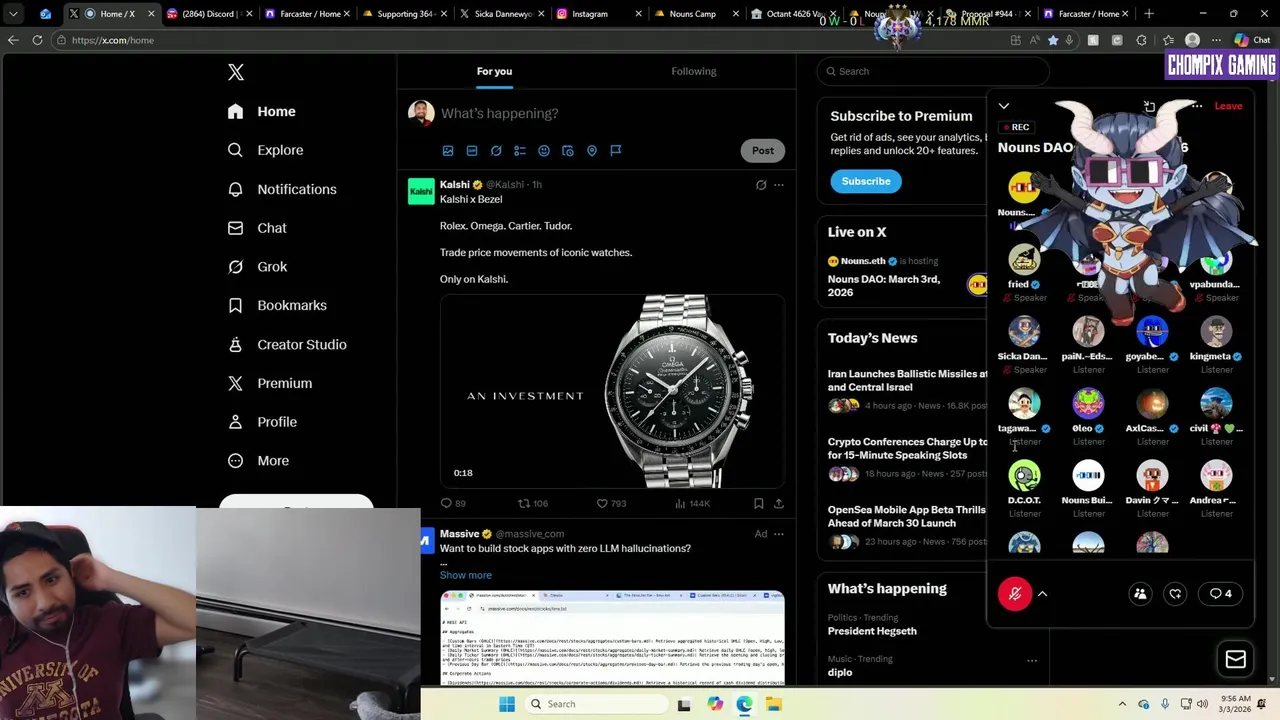Screen dimensions: 1280x720
Task: Open Creator Studio from the sidebar
Action: 287,344
